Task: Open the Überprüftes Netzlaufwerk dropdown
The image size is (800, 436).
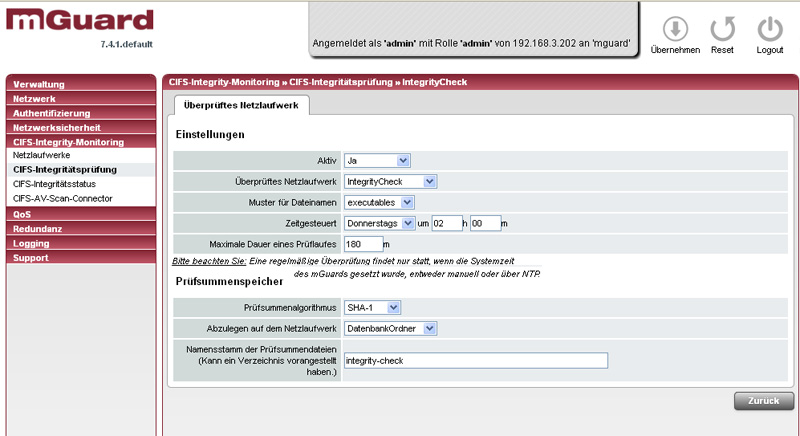Action: tap(390, 181)
